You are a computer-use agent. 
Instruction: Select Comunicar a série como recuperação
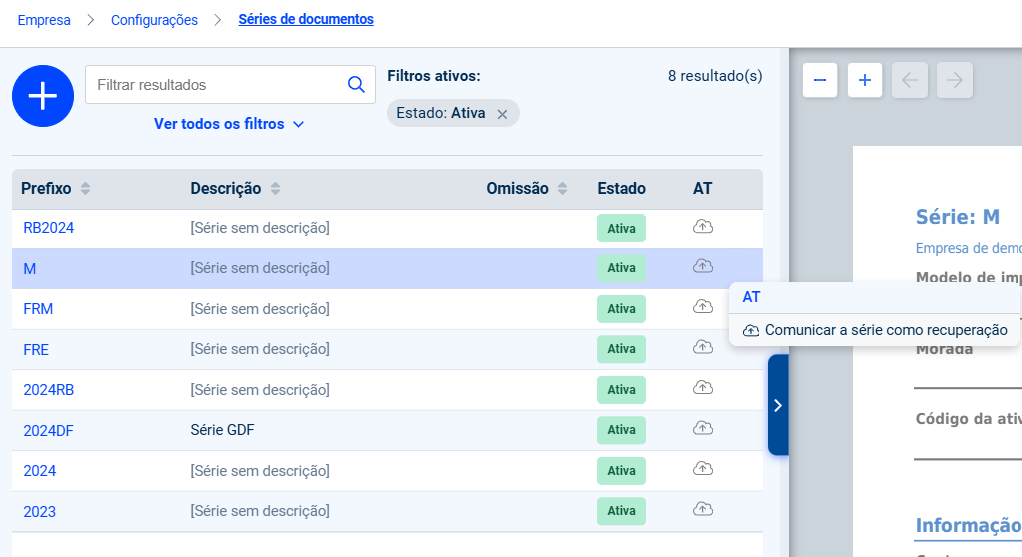(x=875, y=330)
